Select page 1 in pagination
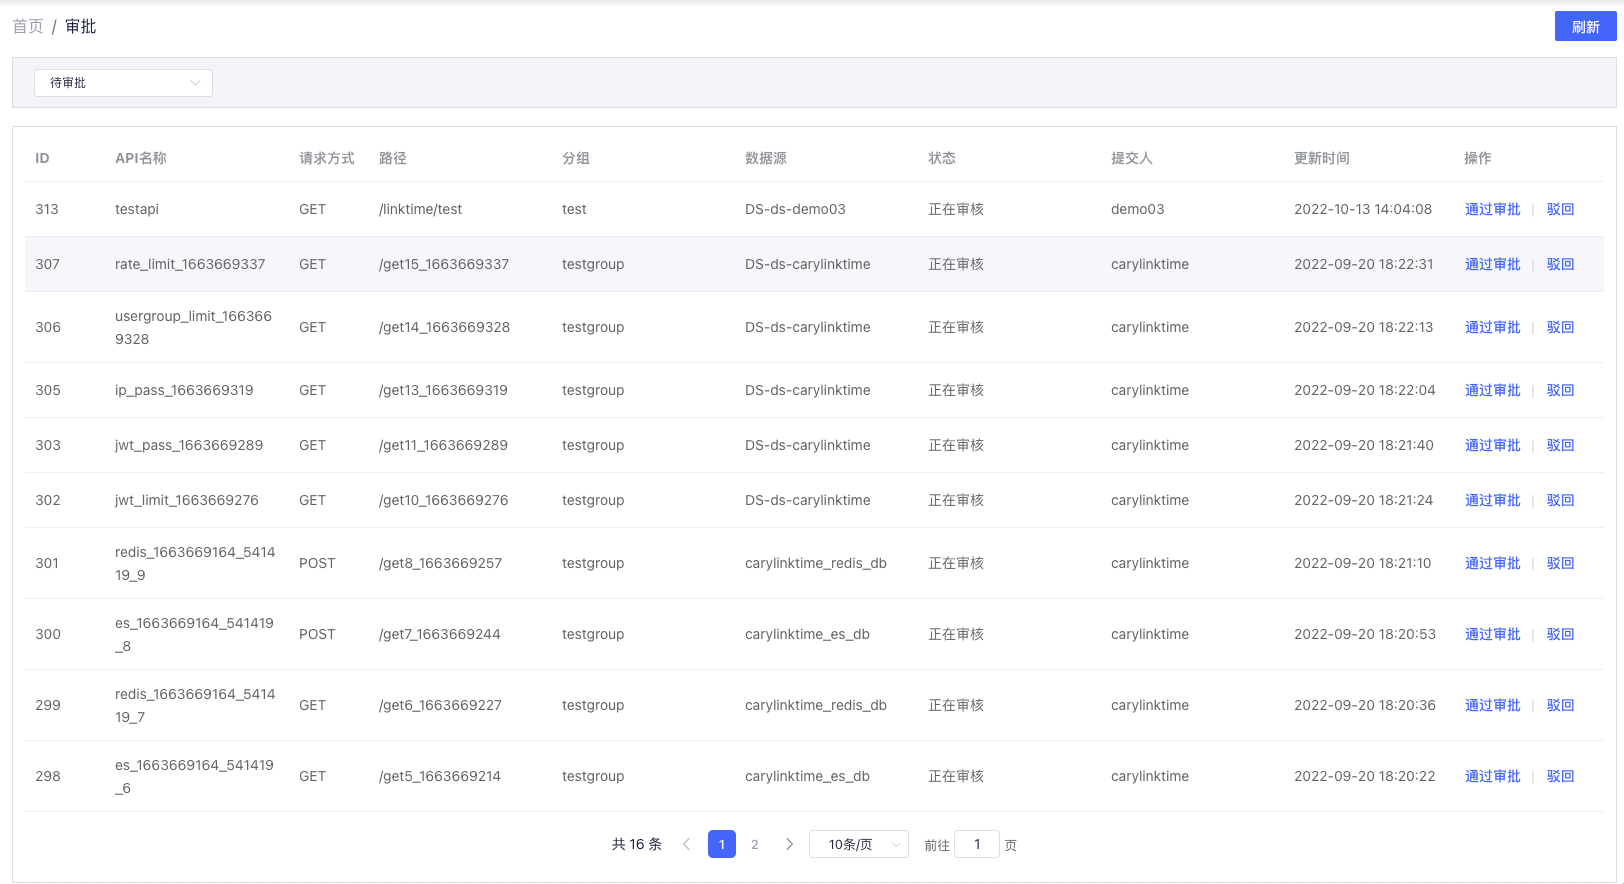This screenshot has height=884, width=1624. click(722, 844)
